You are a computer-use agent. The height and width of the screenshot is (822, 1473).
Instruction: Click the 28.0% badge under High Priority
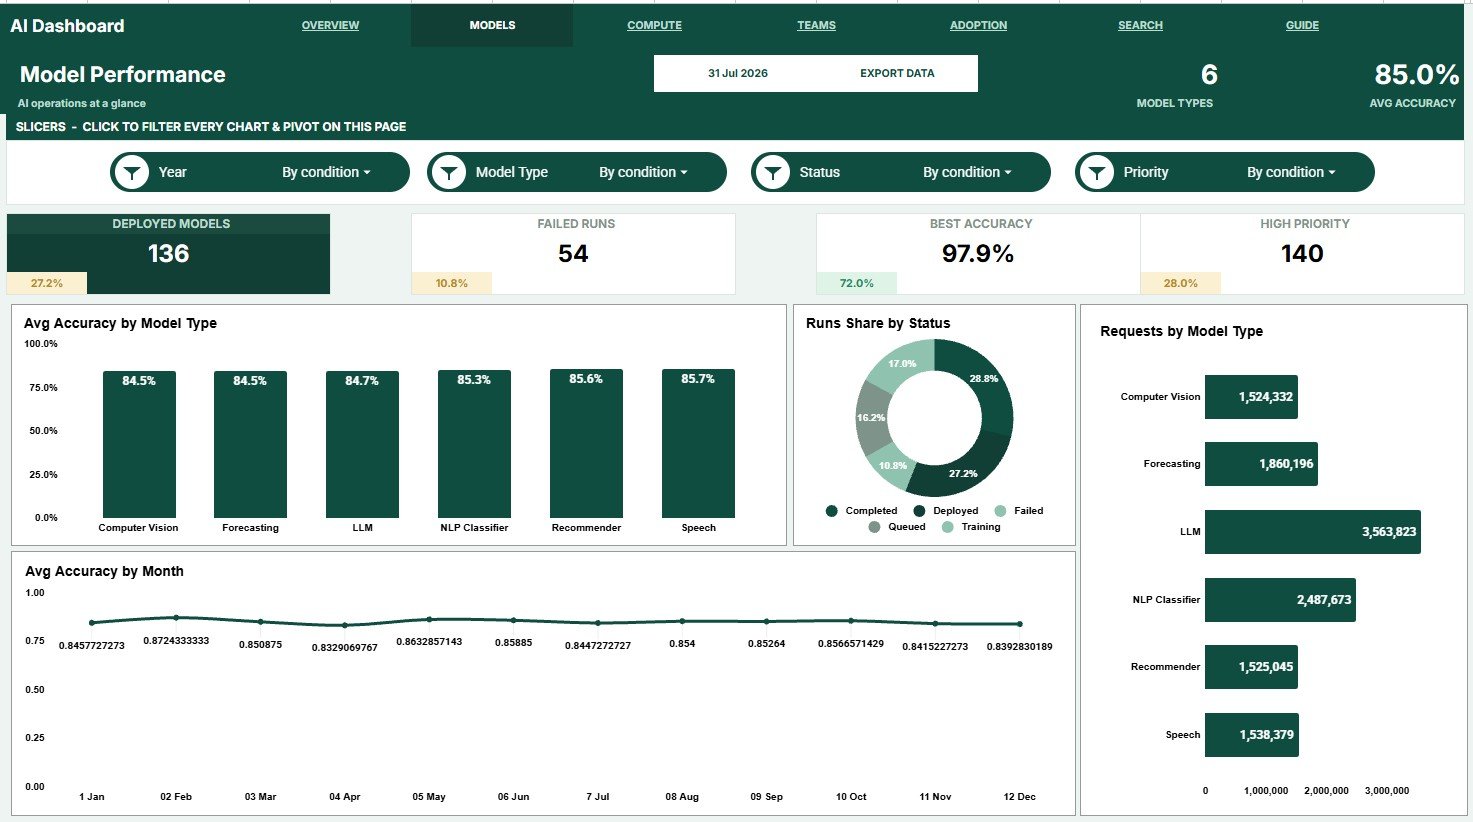click(x=1181, y=283)
